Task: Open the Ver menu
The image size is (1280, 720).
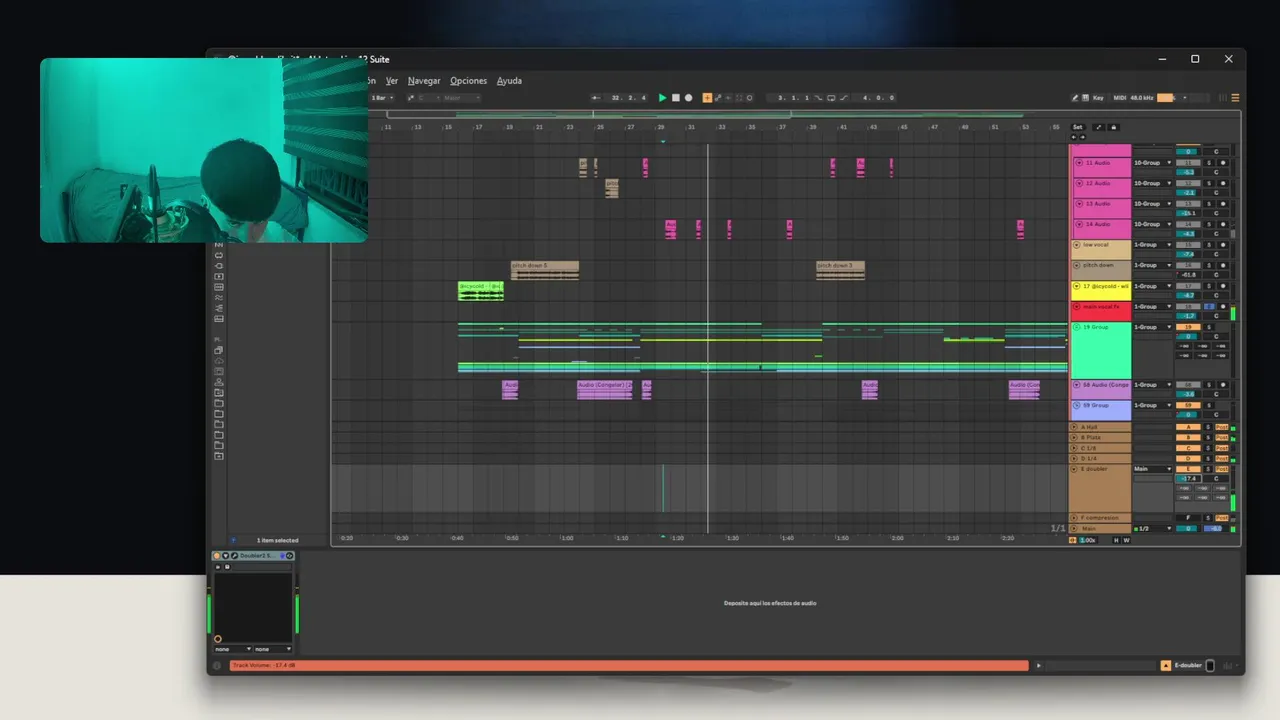Action: tap(392, 81)
